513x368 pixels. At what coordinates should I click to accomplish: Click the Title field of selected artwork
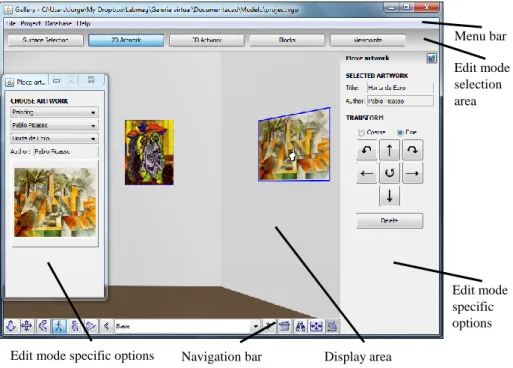(x=400, y=88)
